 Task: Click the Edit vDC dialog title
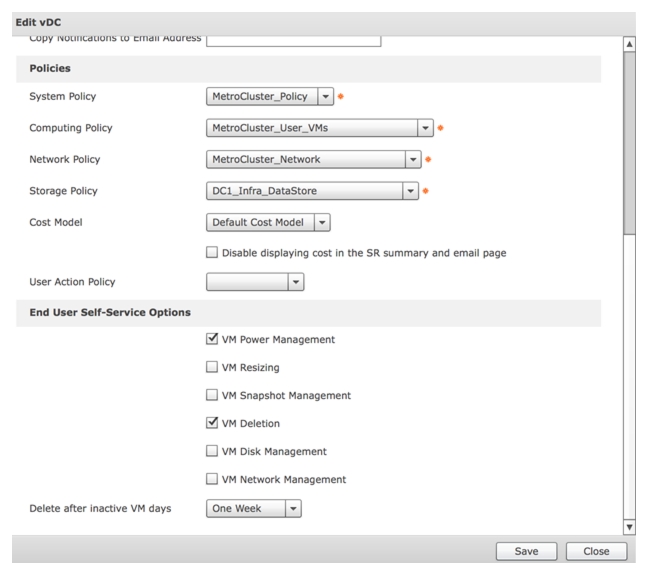[x=38, y=22]
